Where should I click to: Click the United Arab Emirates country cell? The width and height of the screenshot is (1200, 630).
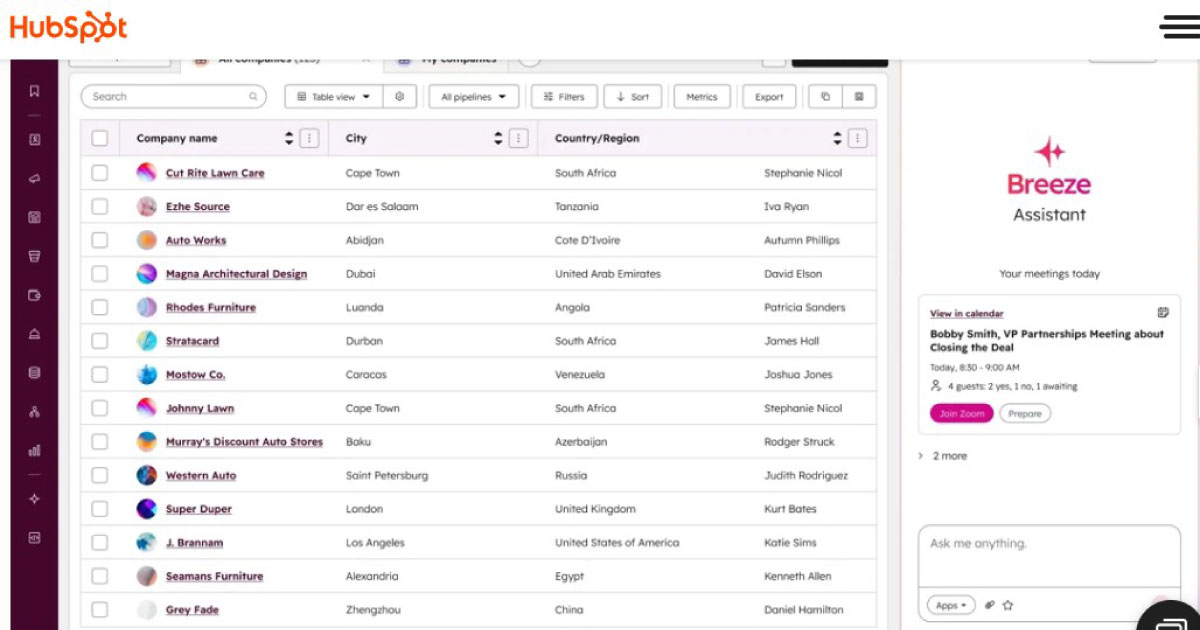608,274
